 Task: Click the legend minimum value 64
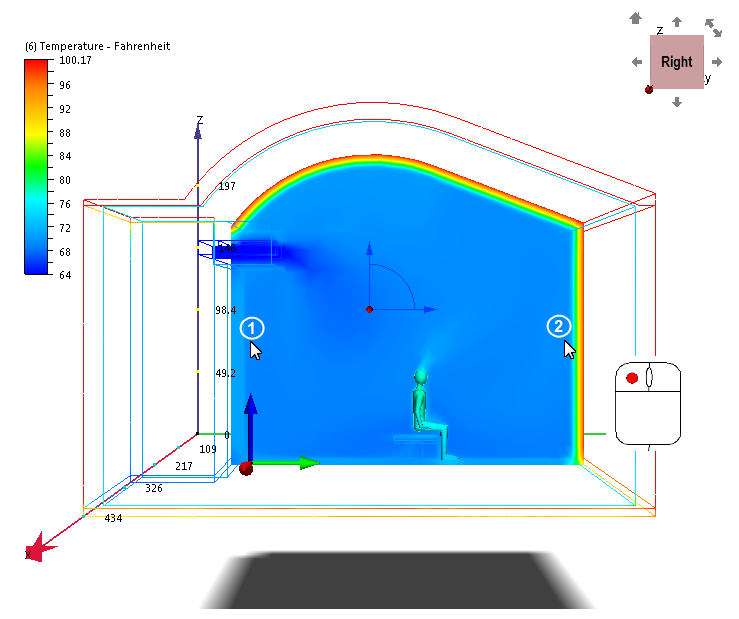(65, 275)
